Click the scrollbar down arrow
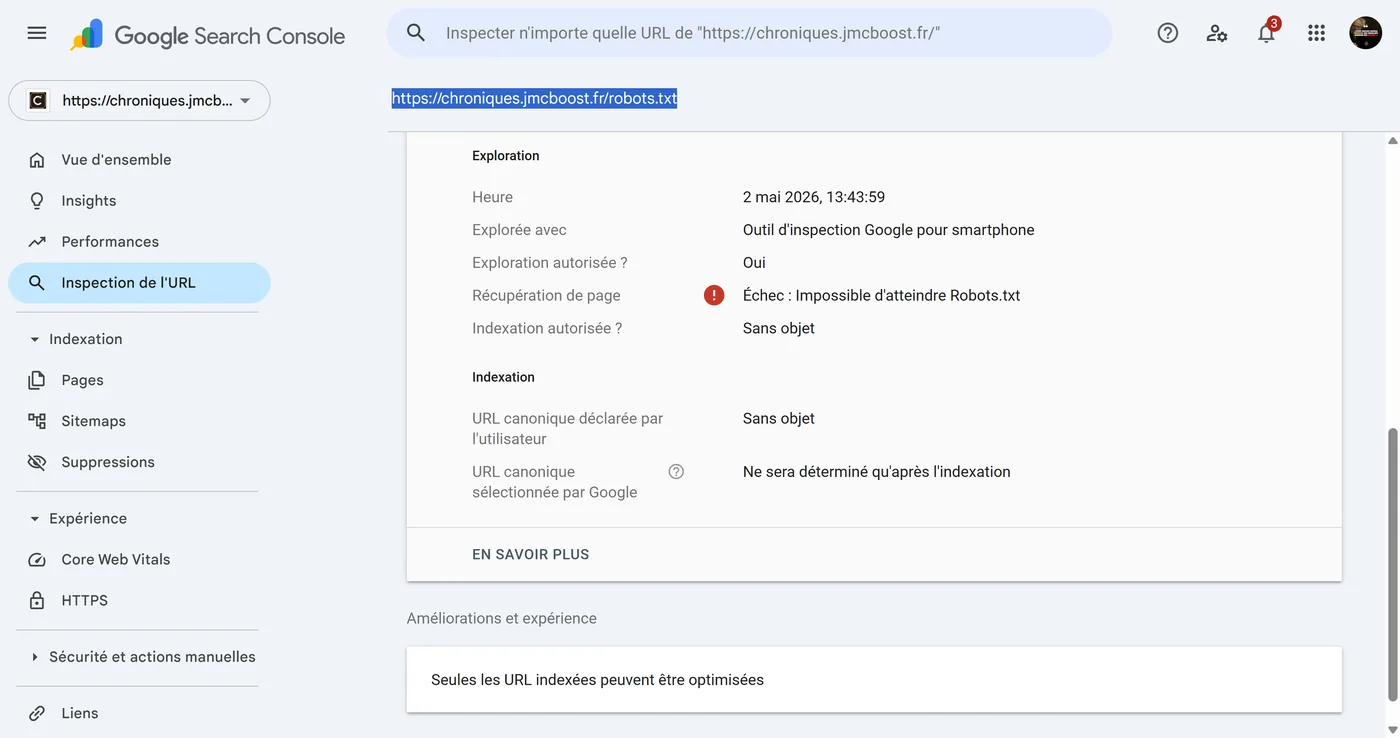The width and height of the screenshot is (1400, 738). [x=1391, y=729]
